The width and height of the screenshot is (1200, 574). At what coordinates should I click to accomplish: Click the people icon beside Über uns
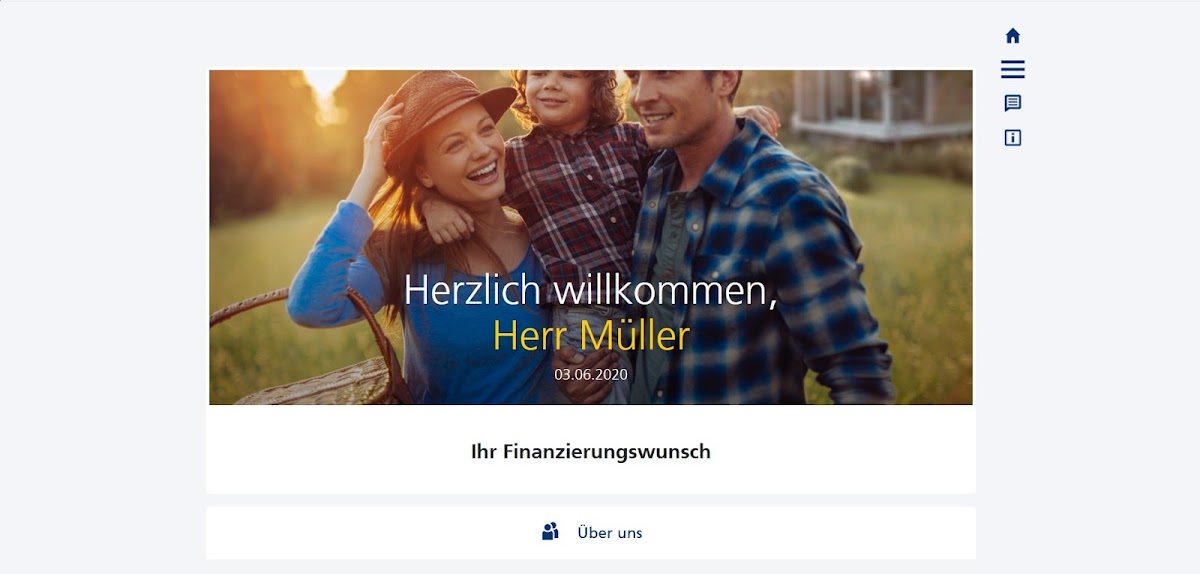pyautogui.click(x=550, y=532)
